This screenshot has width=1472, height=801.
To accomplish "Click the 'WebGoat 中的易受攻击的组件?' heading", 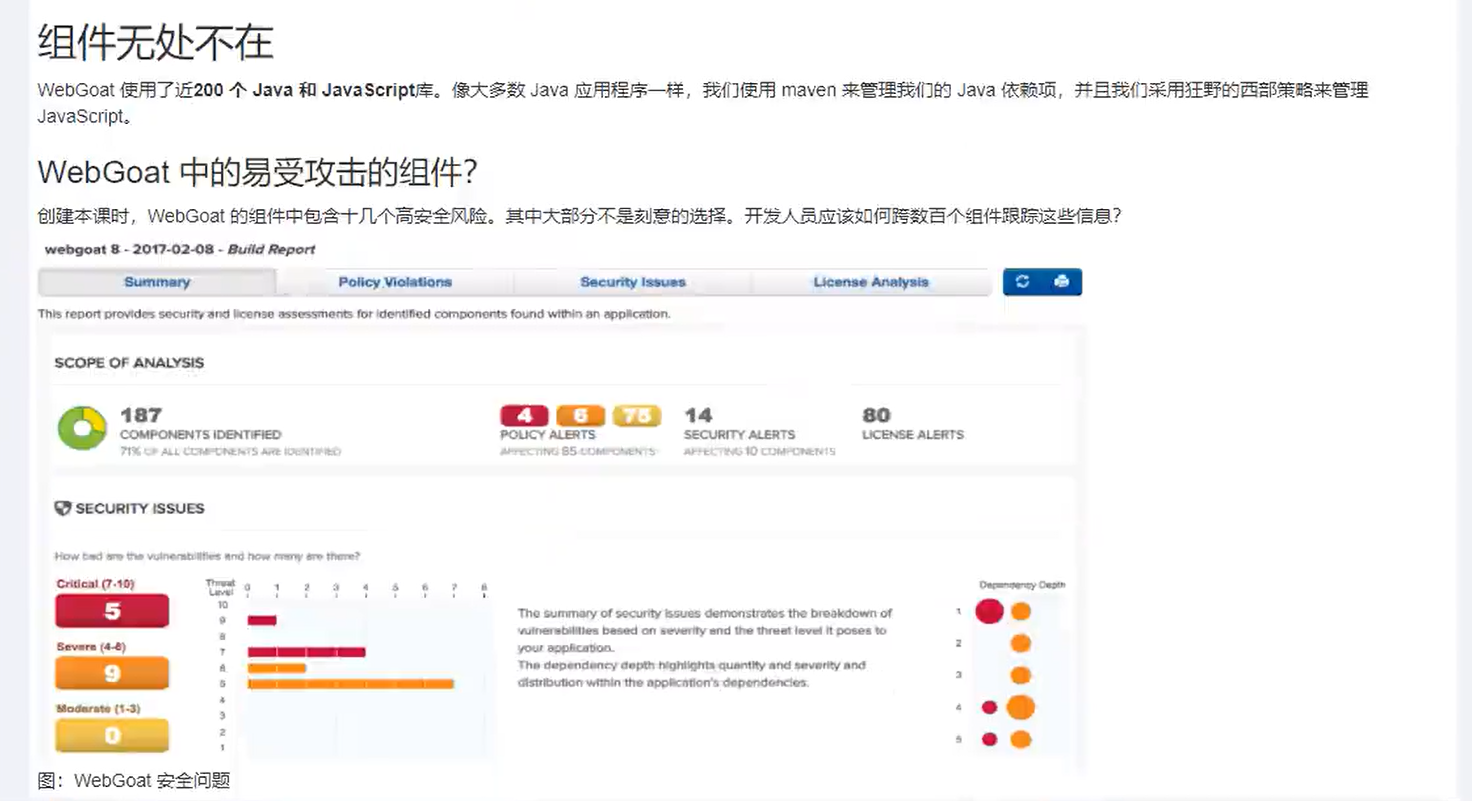I will [x=257, y=172].
